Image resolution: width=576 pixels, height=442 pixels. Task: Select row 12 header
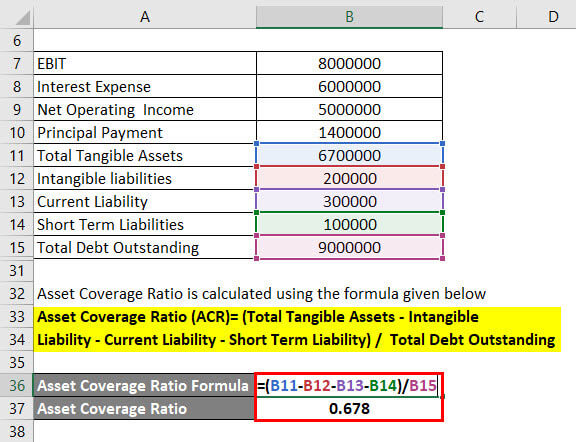17,179
